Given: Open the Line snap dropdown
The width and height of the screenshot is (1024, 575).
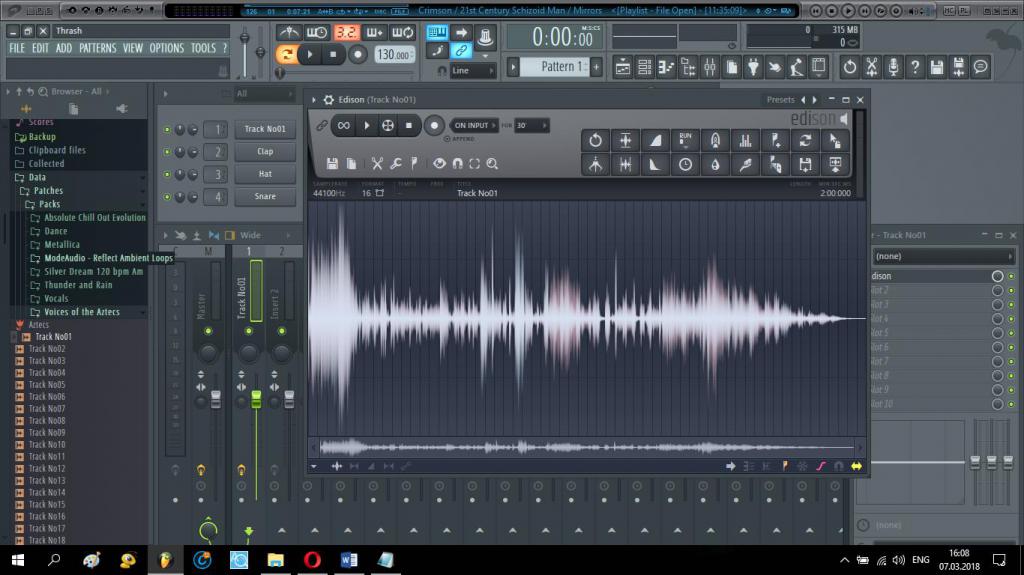Looking at the screenshot, I should click(472, 71).
